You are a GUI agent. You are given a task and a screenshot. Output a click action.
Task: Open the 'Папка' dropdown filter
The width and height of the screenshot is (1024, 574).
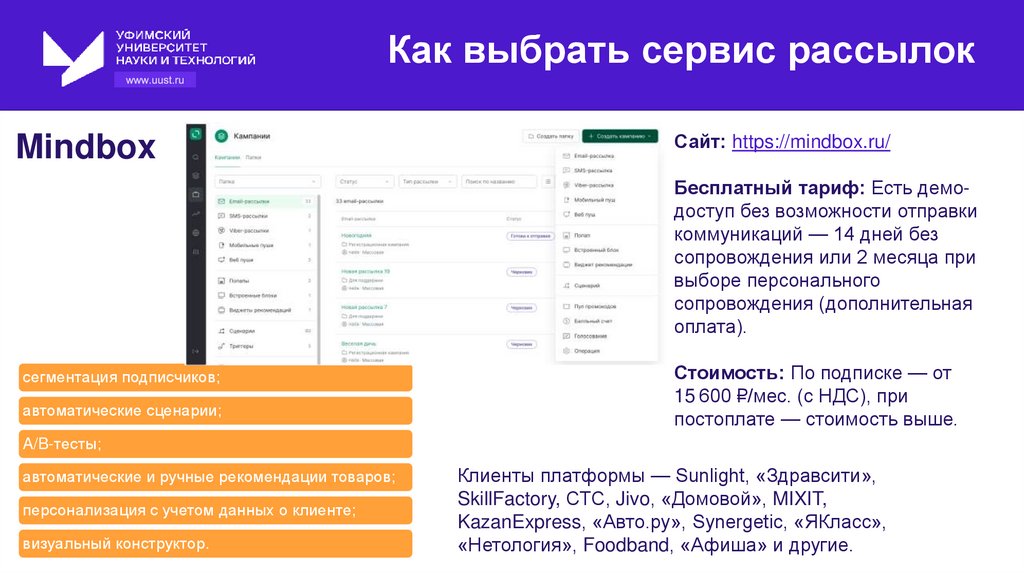[268, 182]
